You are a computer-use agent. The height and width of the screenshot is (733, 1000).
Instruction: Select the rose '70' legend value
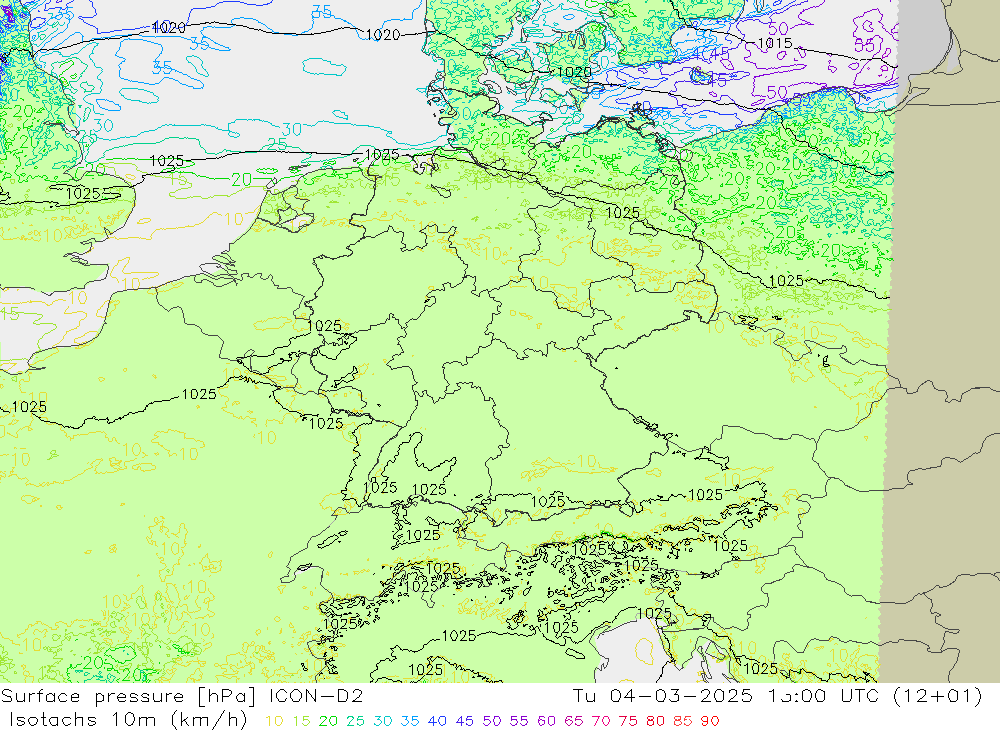601,721
